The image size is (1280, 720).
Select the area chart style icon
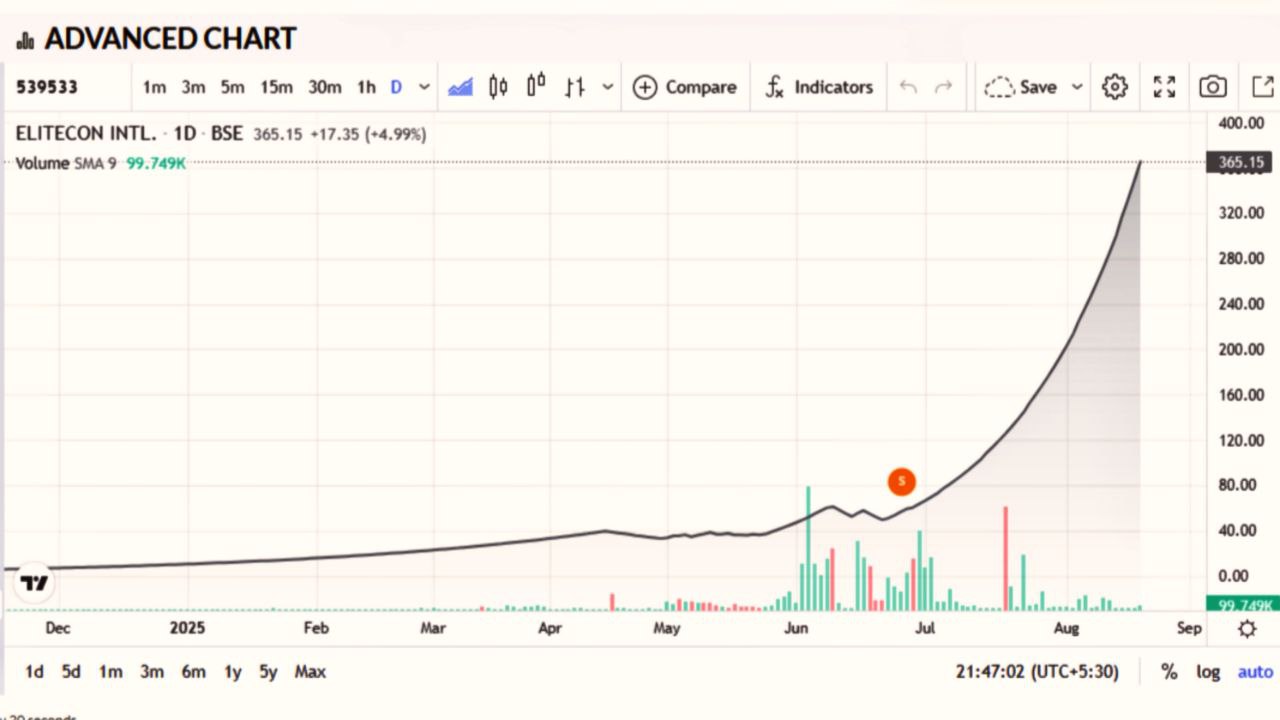(x=459, y=87)
